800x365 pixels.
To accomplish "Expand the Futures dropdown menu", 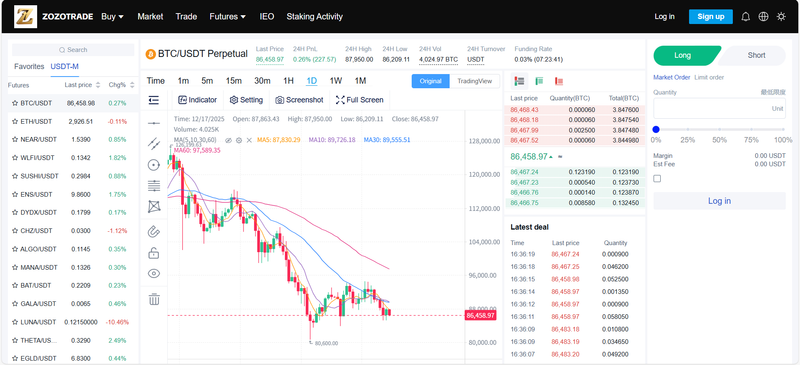I will [x=228, y=16].
